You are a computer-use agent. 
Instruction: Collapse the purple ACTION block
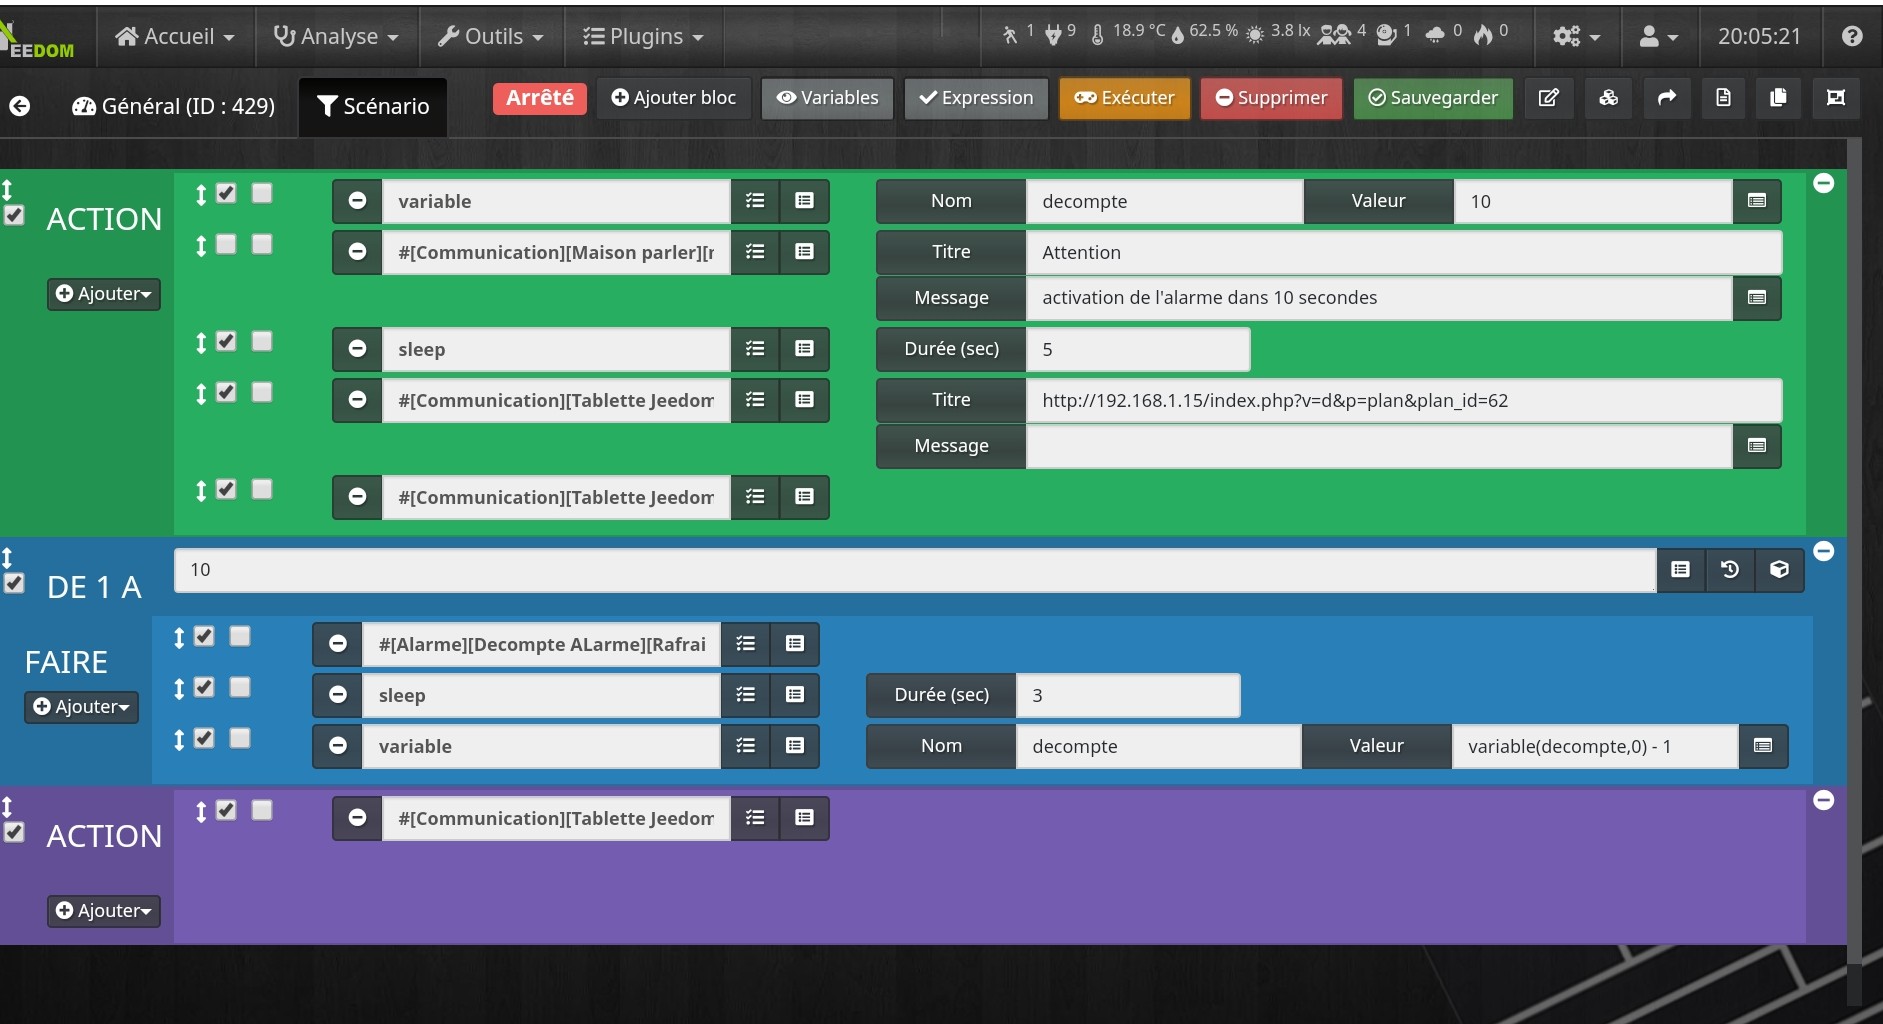(x=1824, y=800)
